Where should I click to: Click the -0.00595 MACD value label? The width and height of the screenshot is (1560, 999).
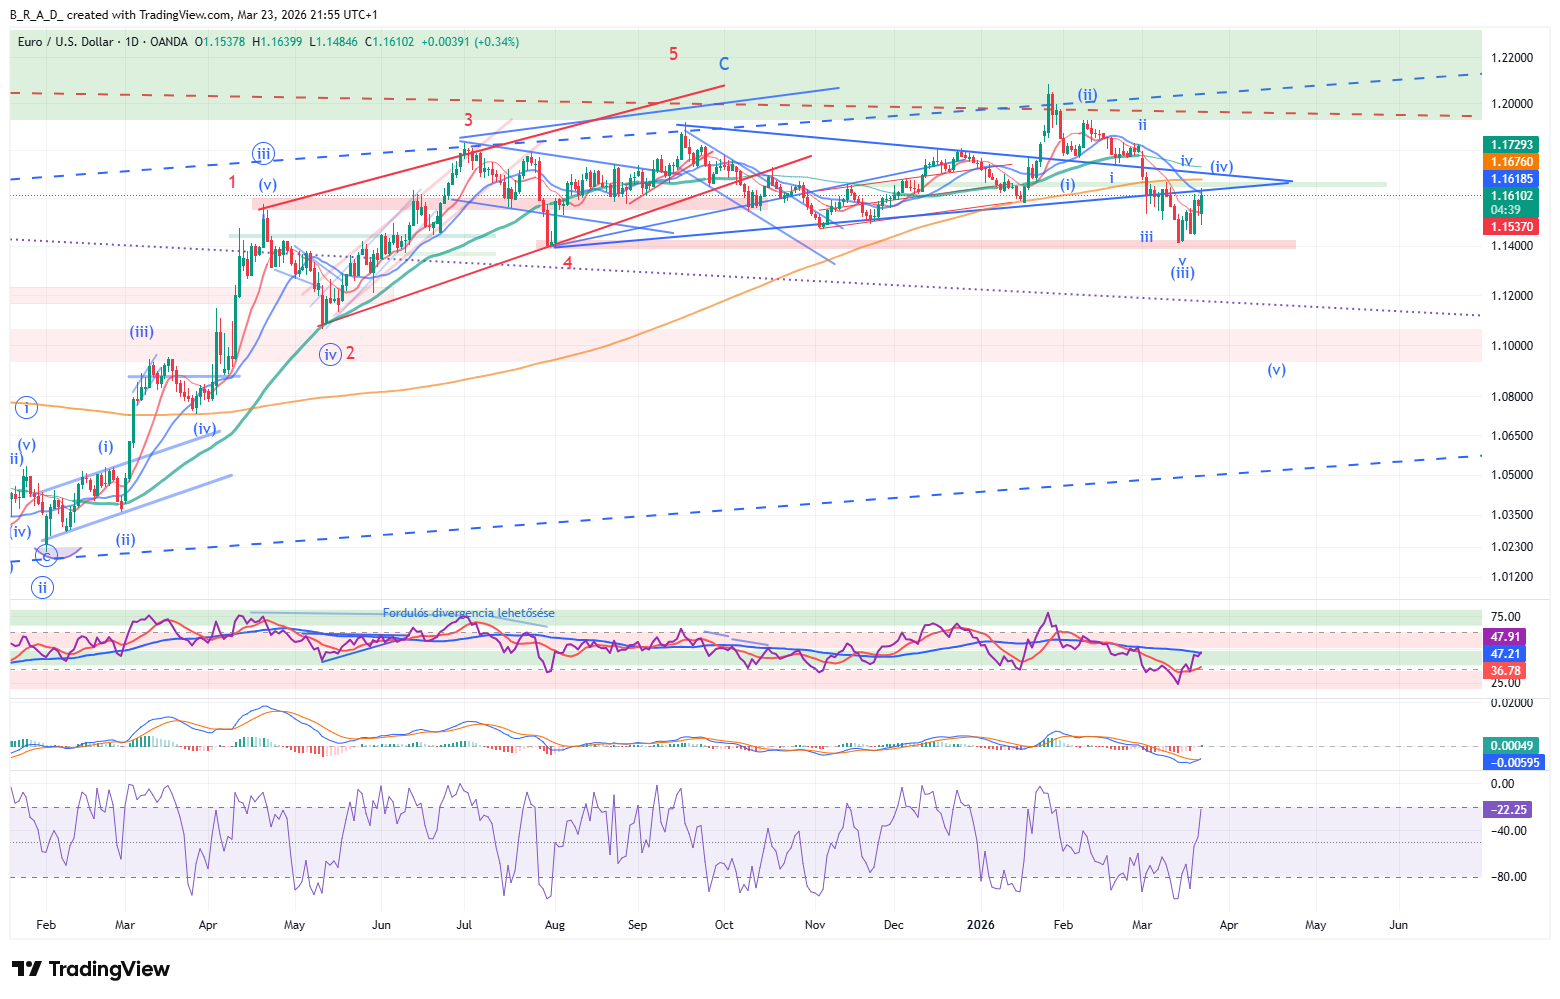tap(1515, 762)
